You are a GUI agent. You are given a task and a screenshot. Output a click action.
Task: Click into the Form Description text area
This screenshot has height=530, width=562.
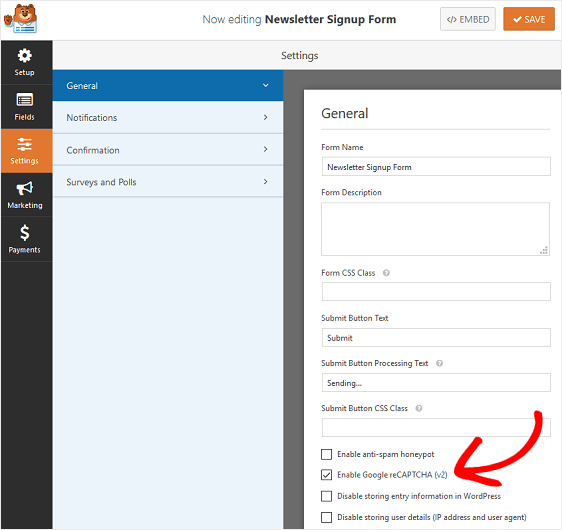click(435, 229)
